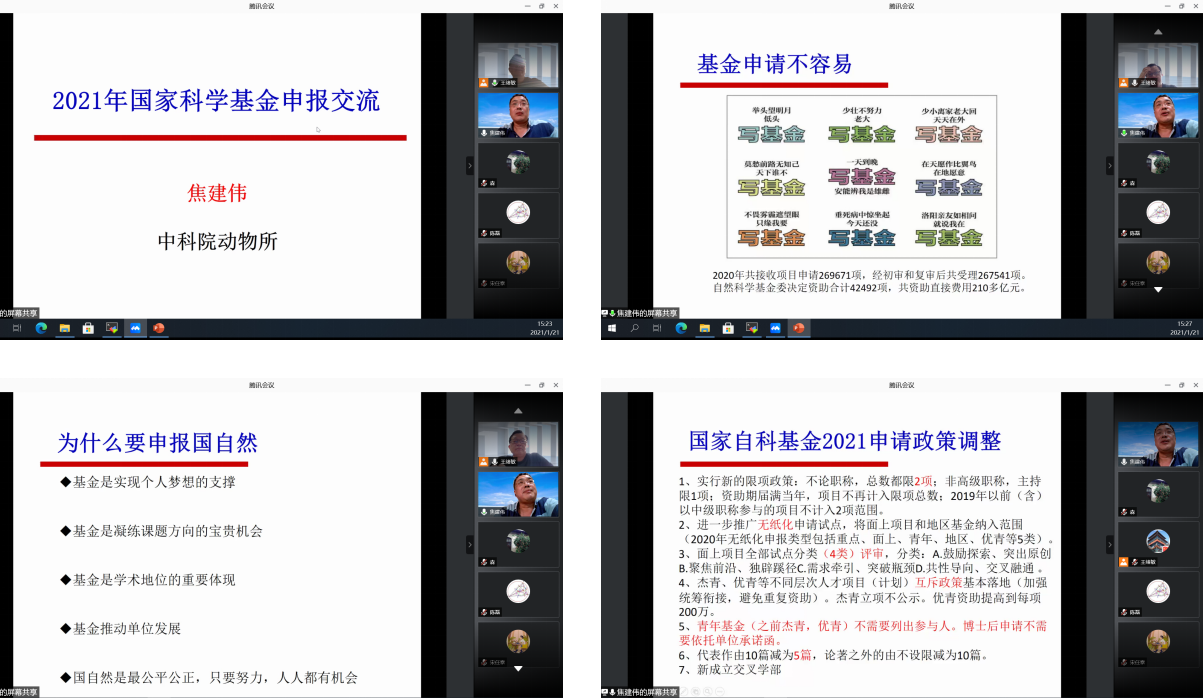Open Task View in top-left panel taskbar
Image resolution: width=1203 pixels, height=698 pixels.
(x=17, y=328)
